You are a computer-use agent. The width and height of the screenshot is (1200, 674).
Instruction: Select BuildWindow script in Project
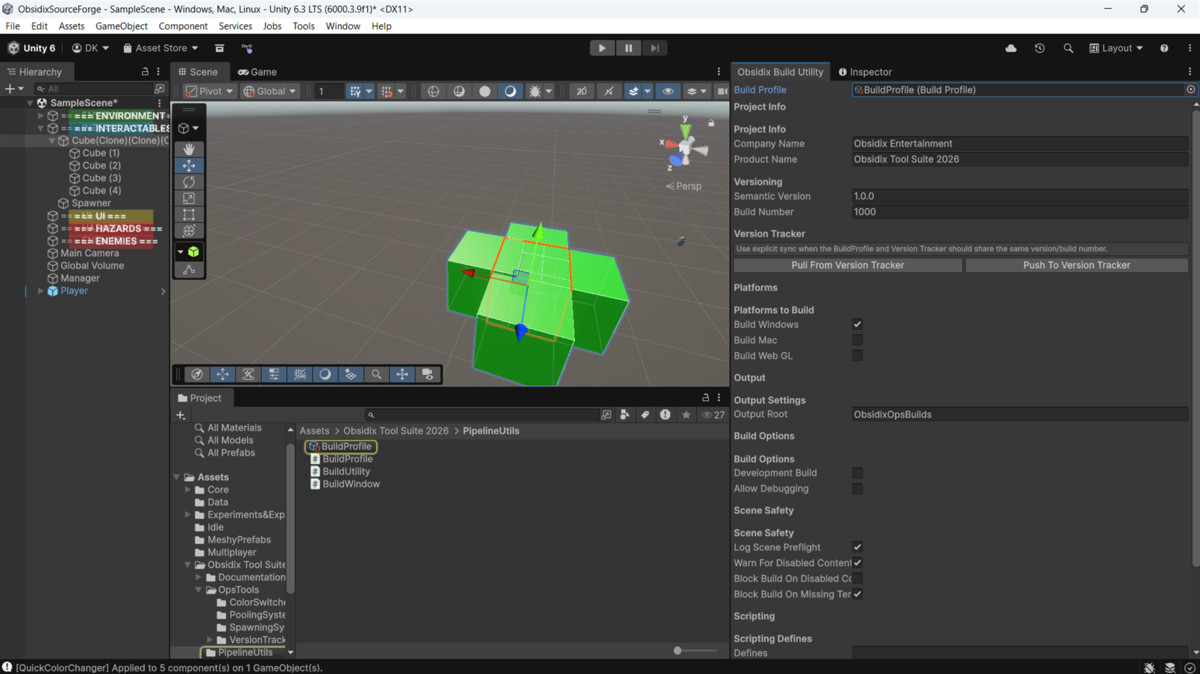click(x=345, y=484)
